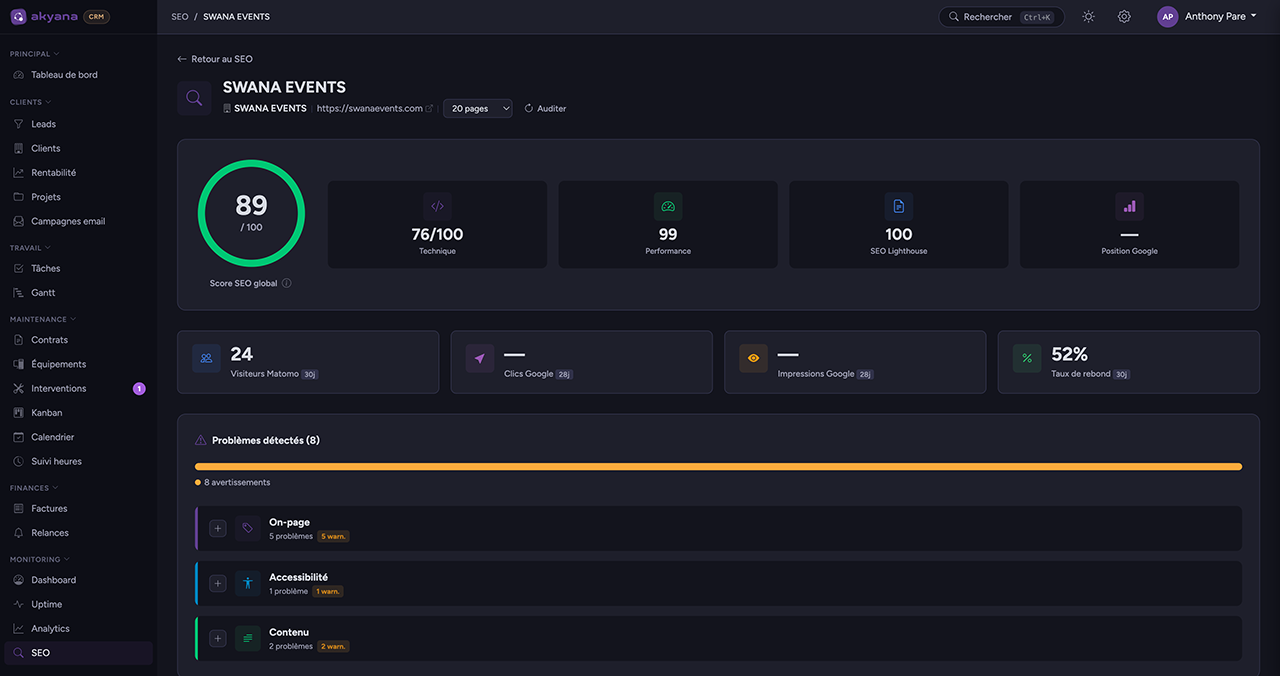Click the Accessibilité person icon
This screenshot has width=1280, height=676.
pos(247,582)
